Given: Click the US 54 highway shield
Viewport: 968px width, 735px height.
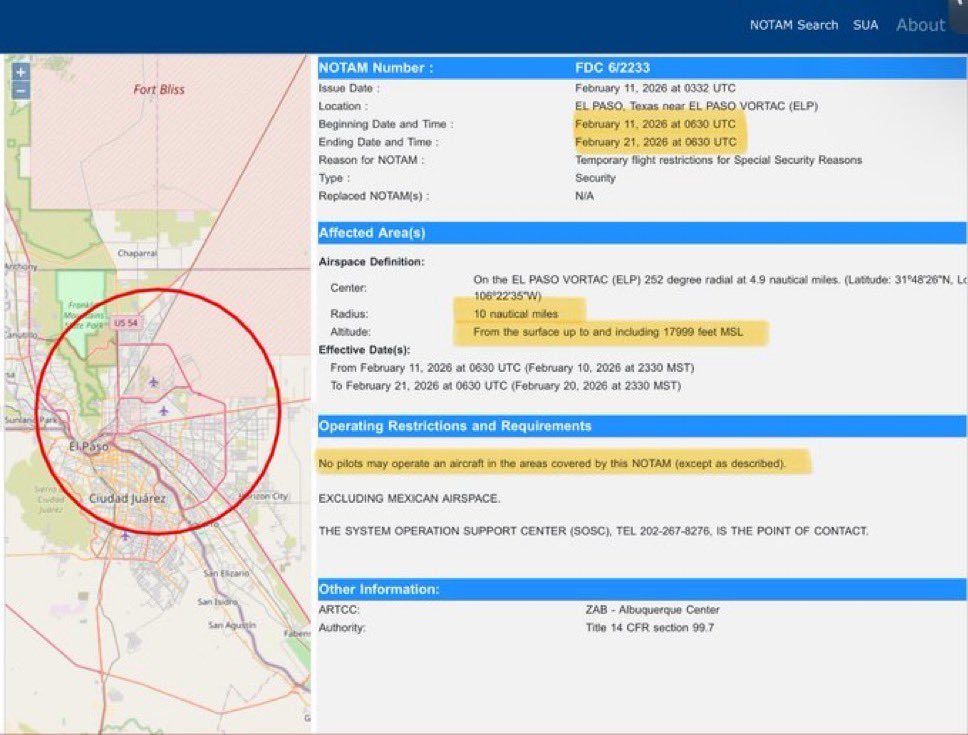Looking at the screenshot, I should 126,323.
